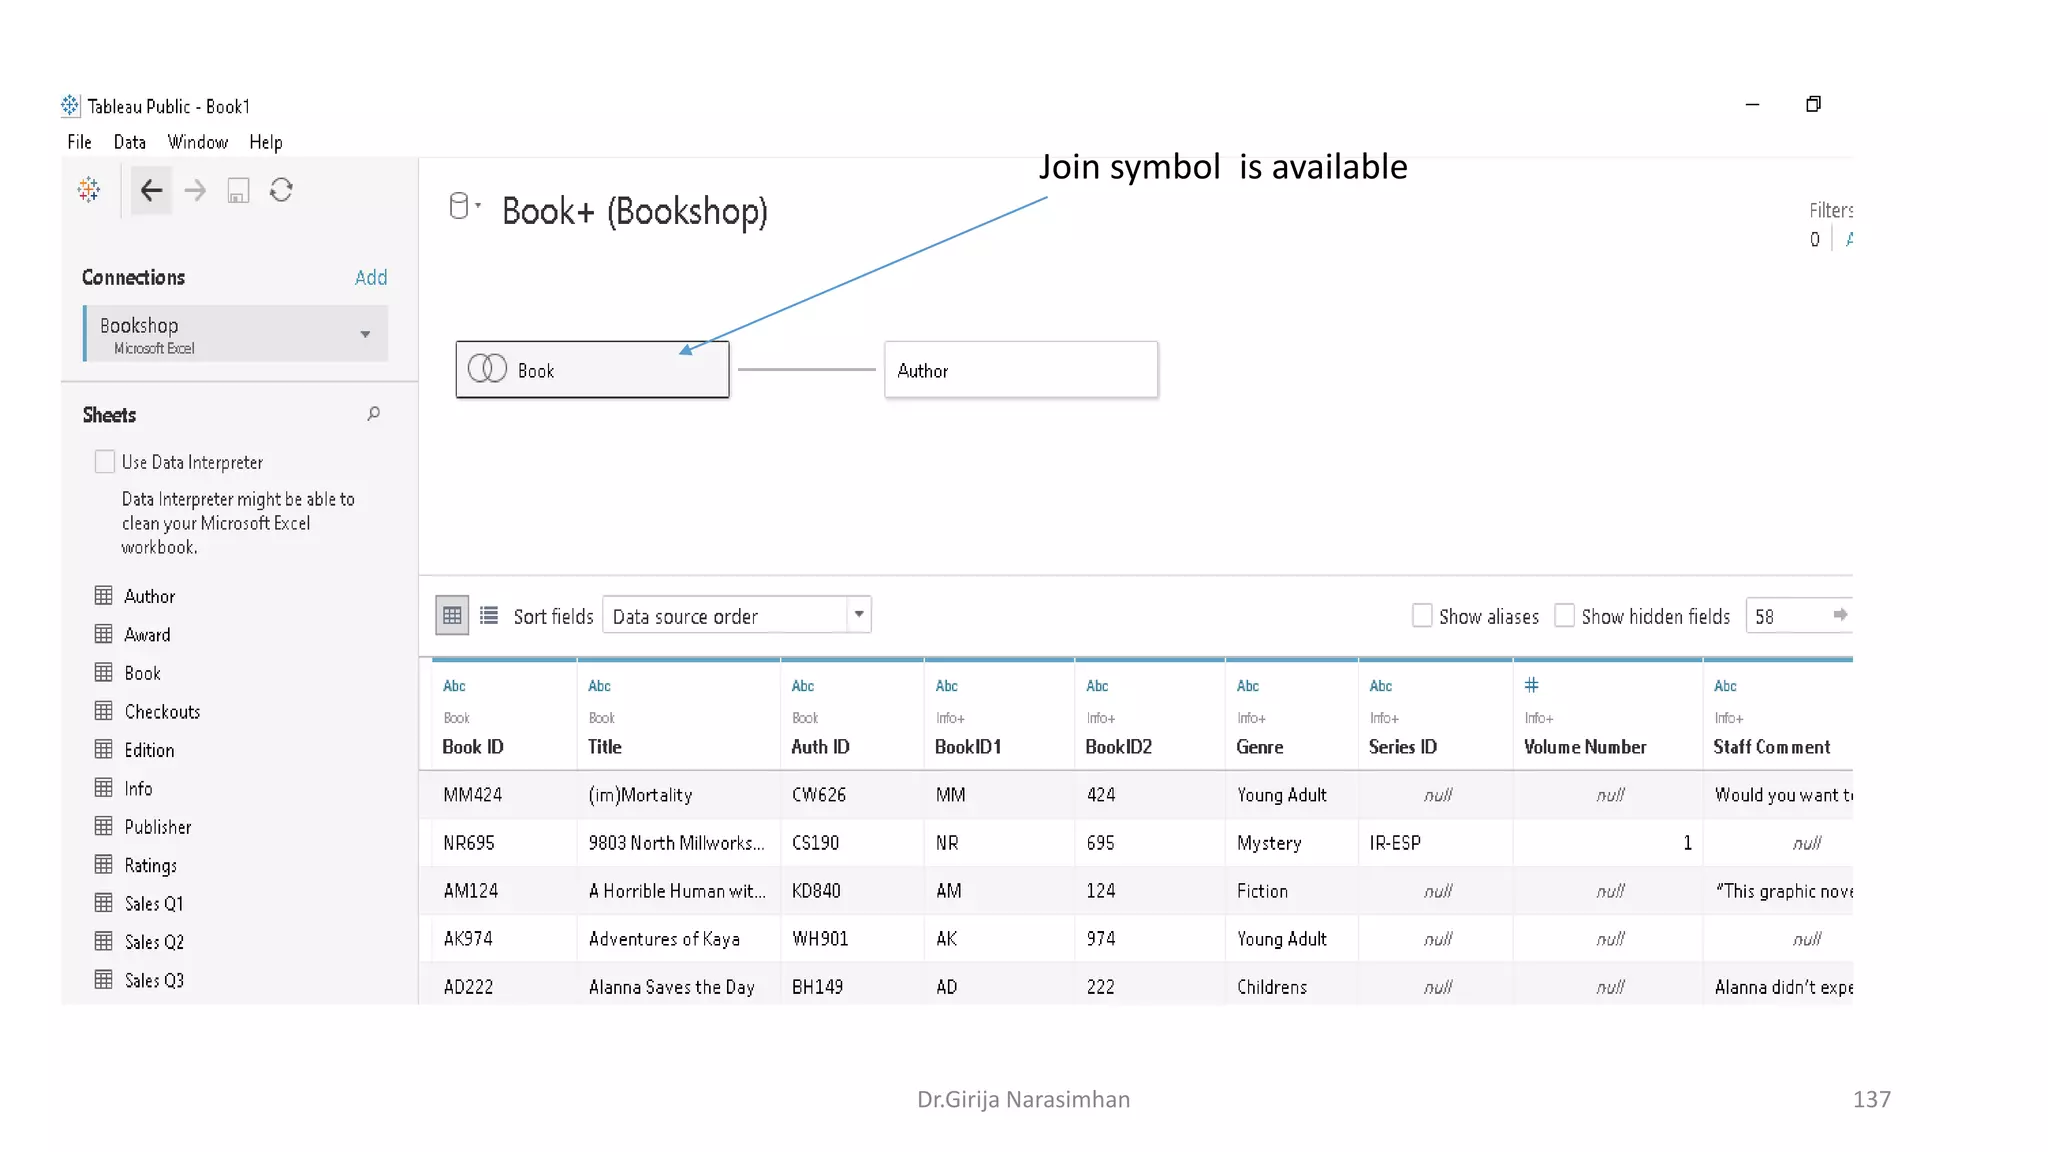2048x1152 pixels.
Task: Open the Window menu
Action: point(197,142)
